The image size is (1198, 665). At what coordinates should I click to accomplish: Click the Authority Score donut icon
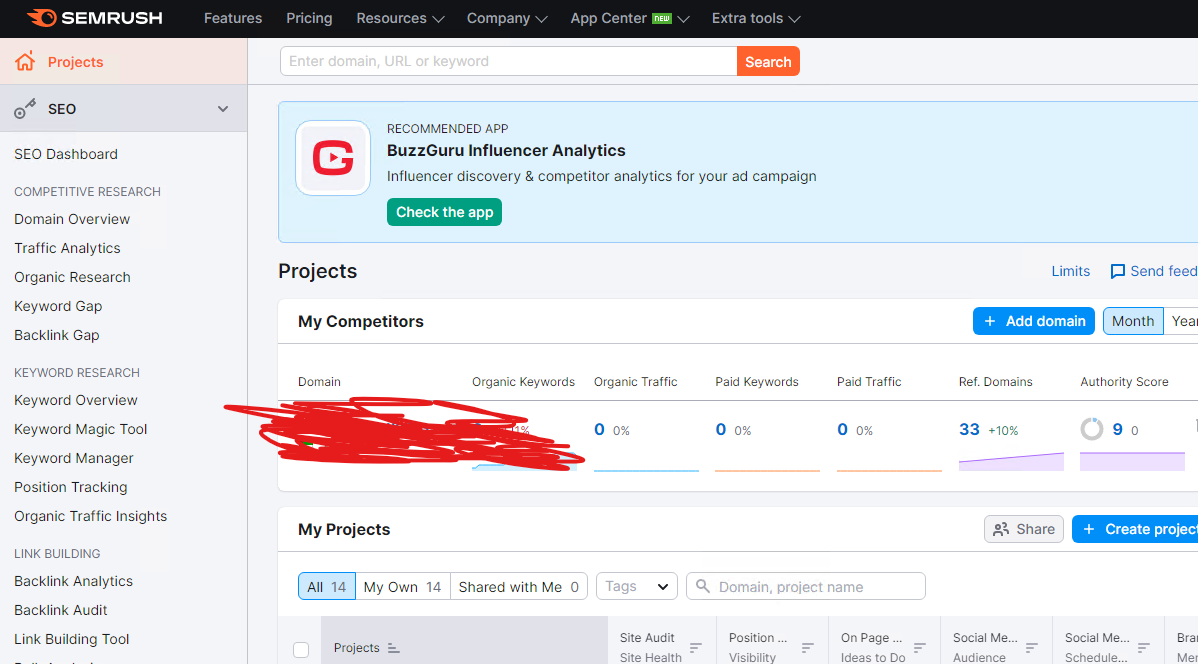click(x=1092, y=430)
